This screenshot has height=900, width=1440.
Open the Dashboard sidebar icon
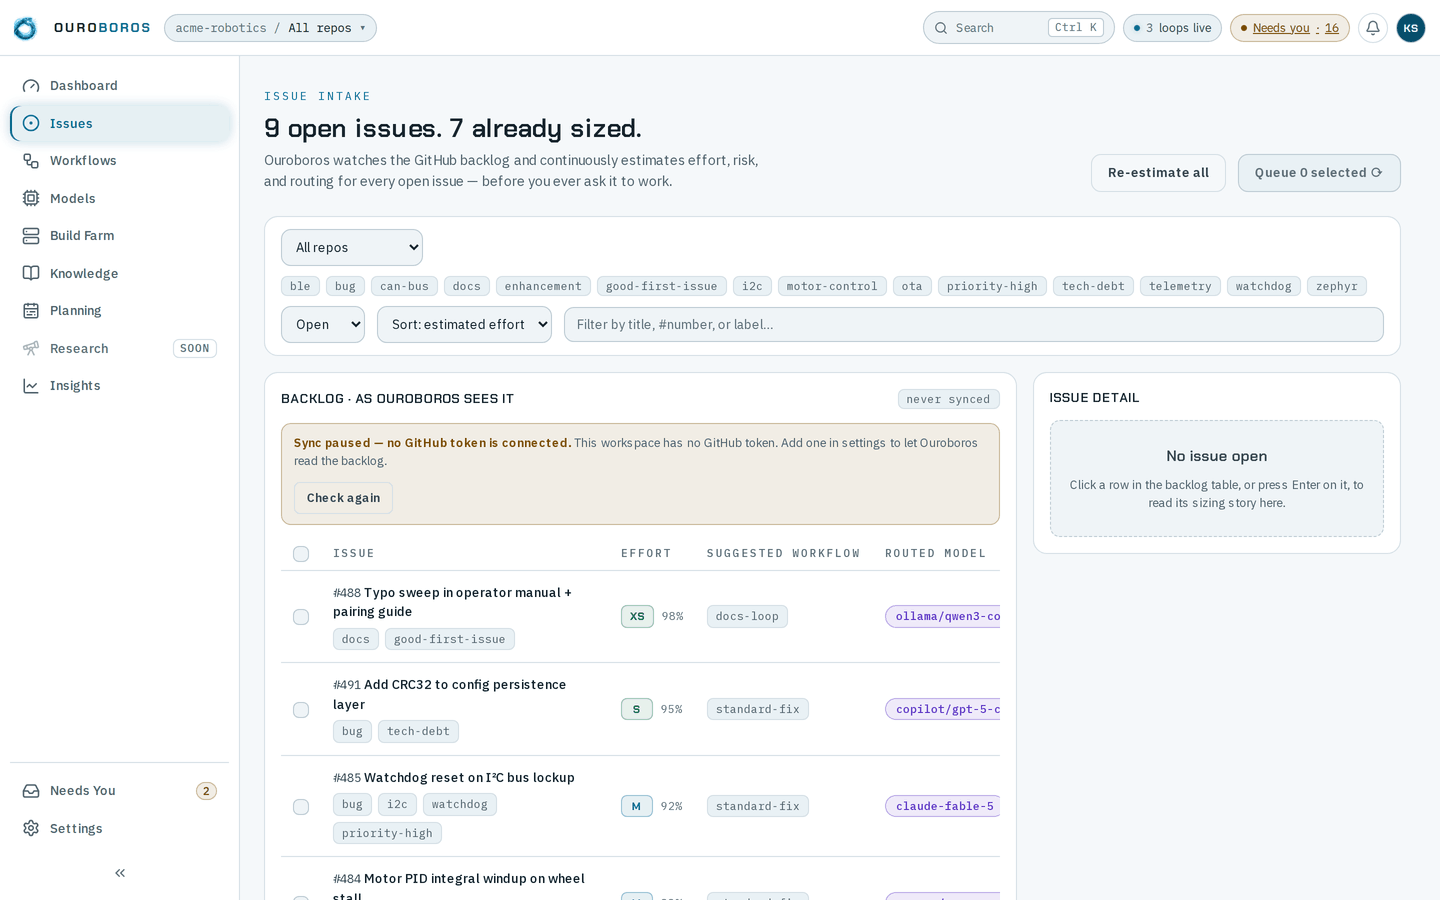[31, 86]
